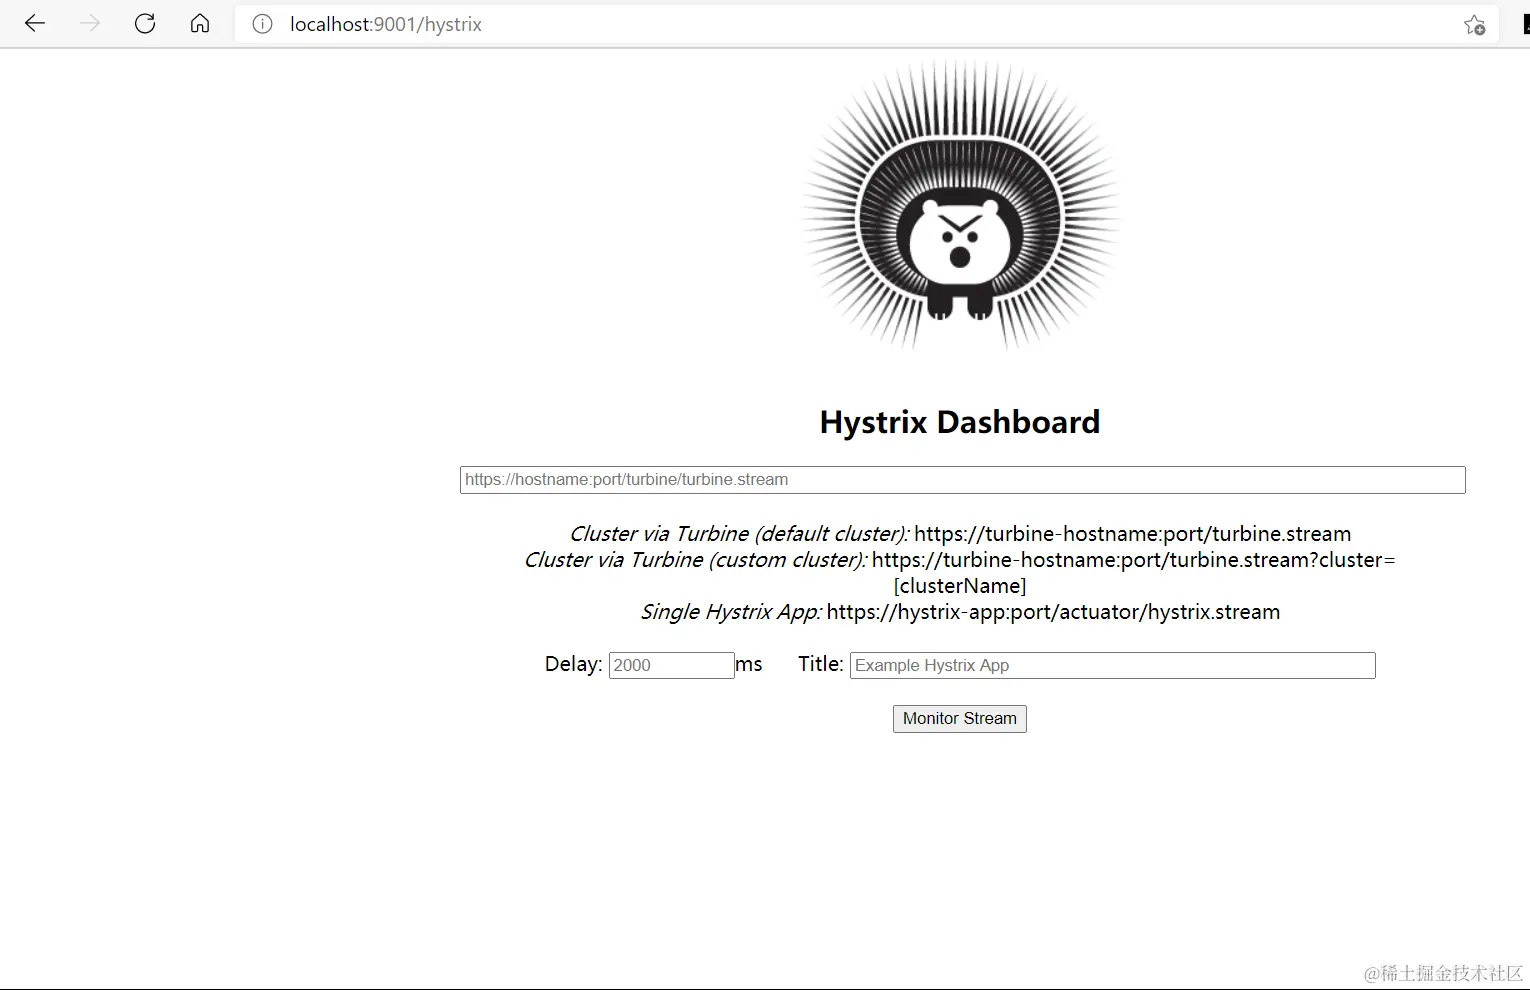
Task: Click the [clusterName] placeholder text
Action: [x=960, y=586]
